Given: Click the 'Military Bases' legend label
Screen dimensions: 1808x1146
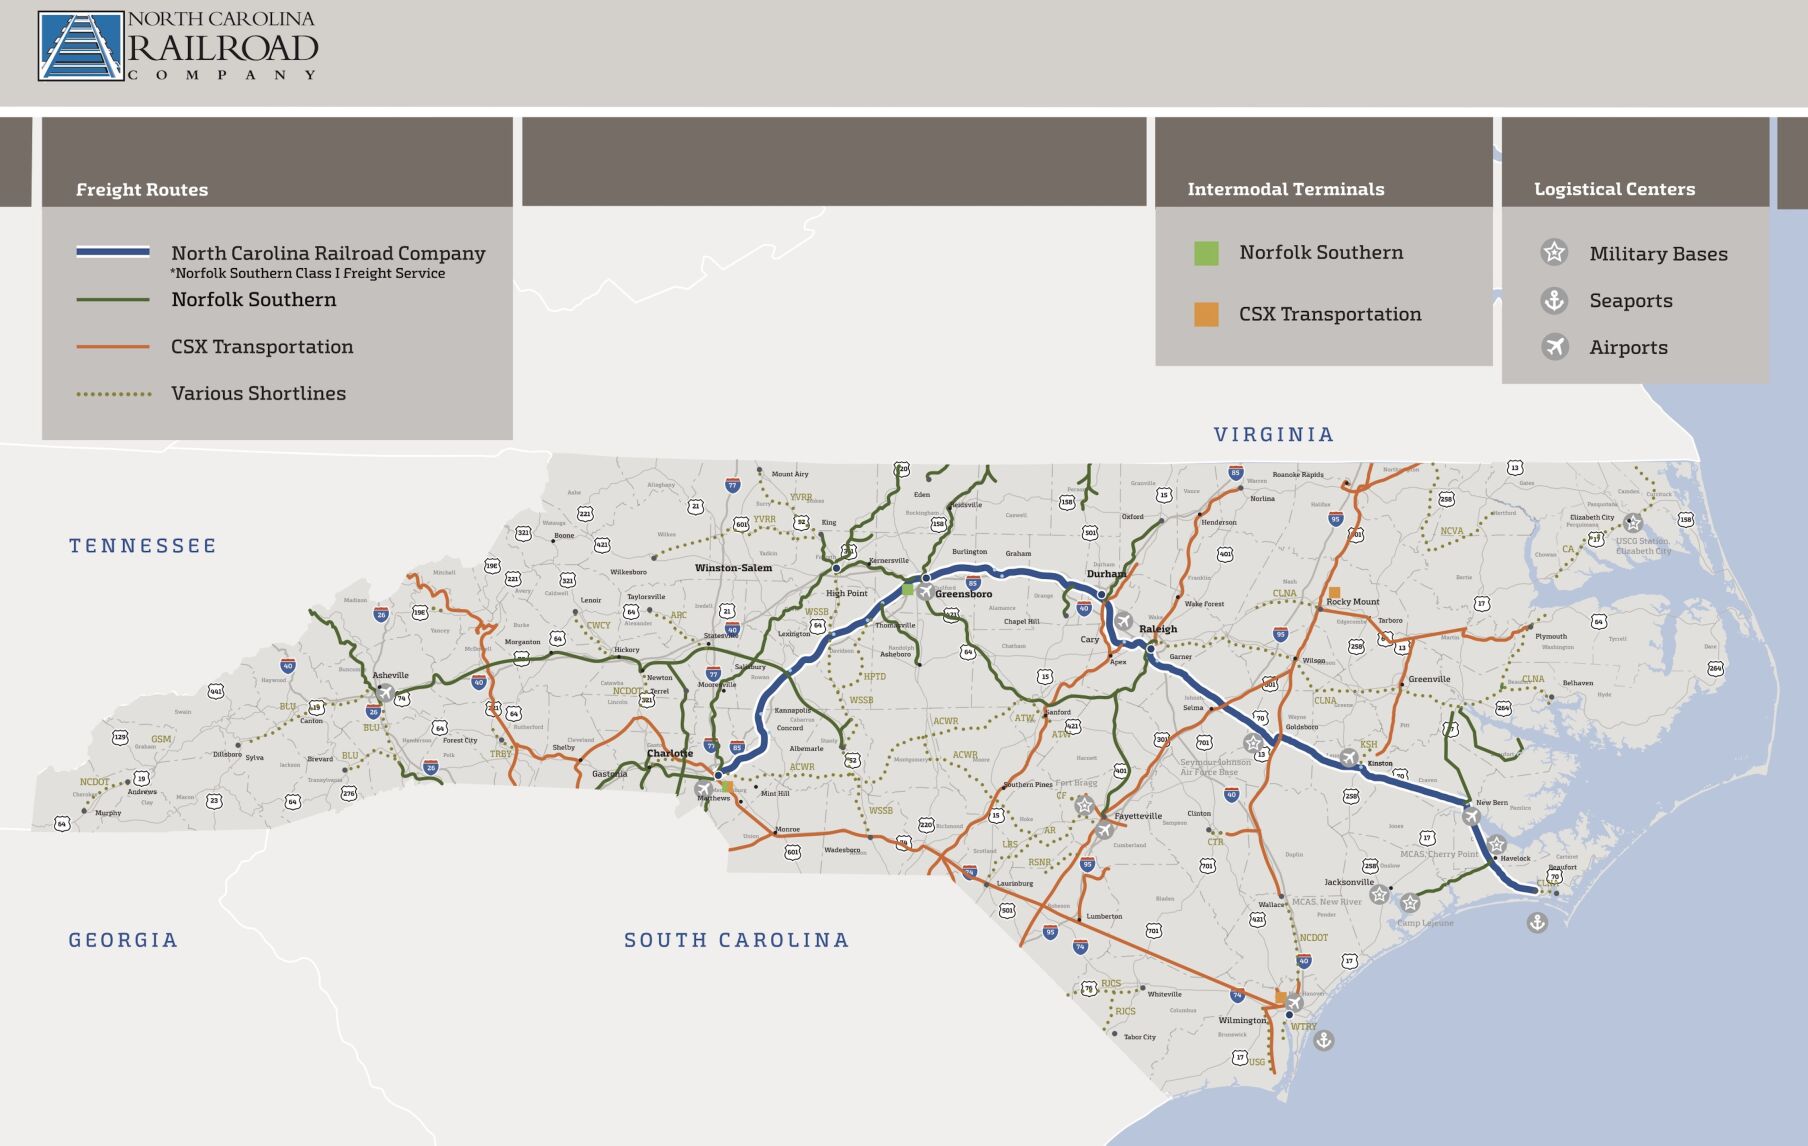Looking at the screenshot, I should click(1658, 254).
